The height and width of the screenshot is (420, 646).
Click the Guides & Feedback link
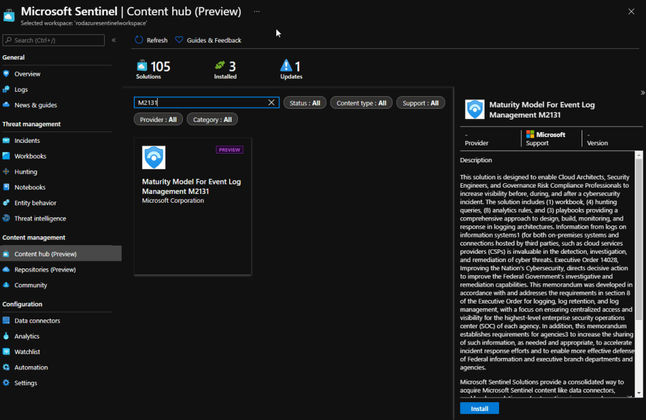(x=214, y=40)
